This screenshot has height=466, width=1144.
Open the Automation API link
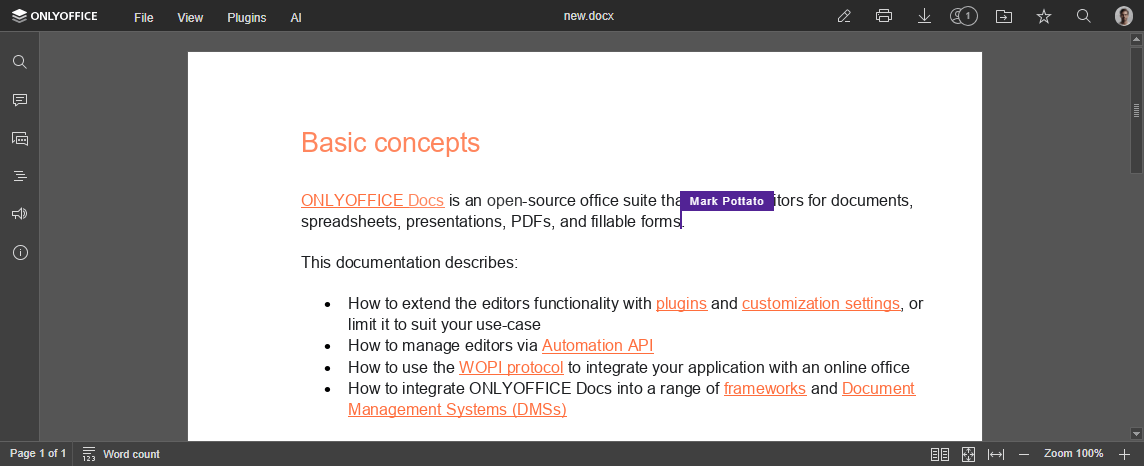(x=598, y=346)
